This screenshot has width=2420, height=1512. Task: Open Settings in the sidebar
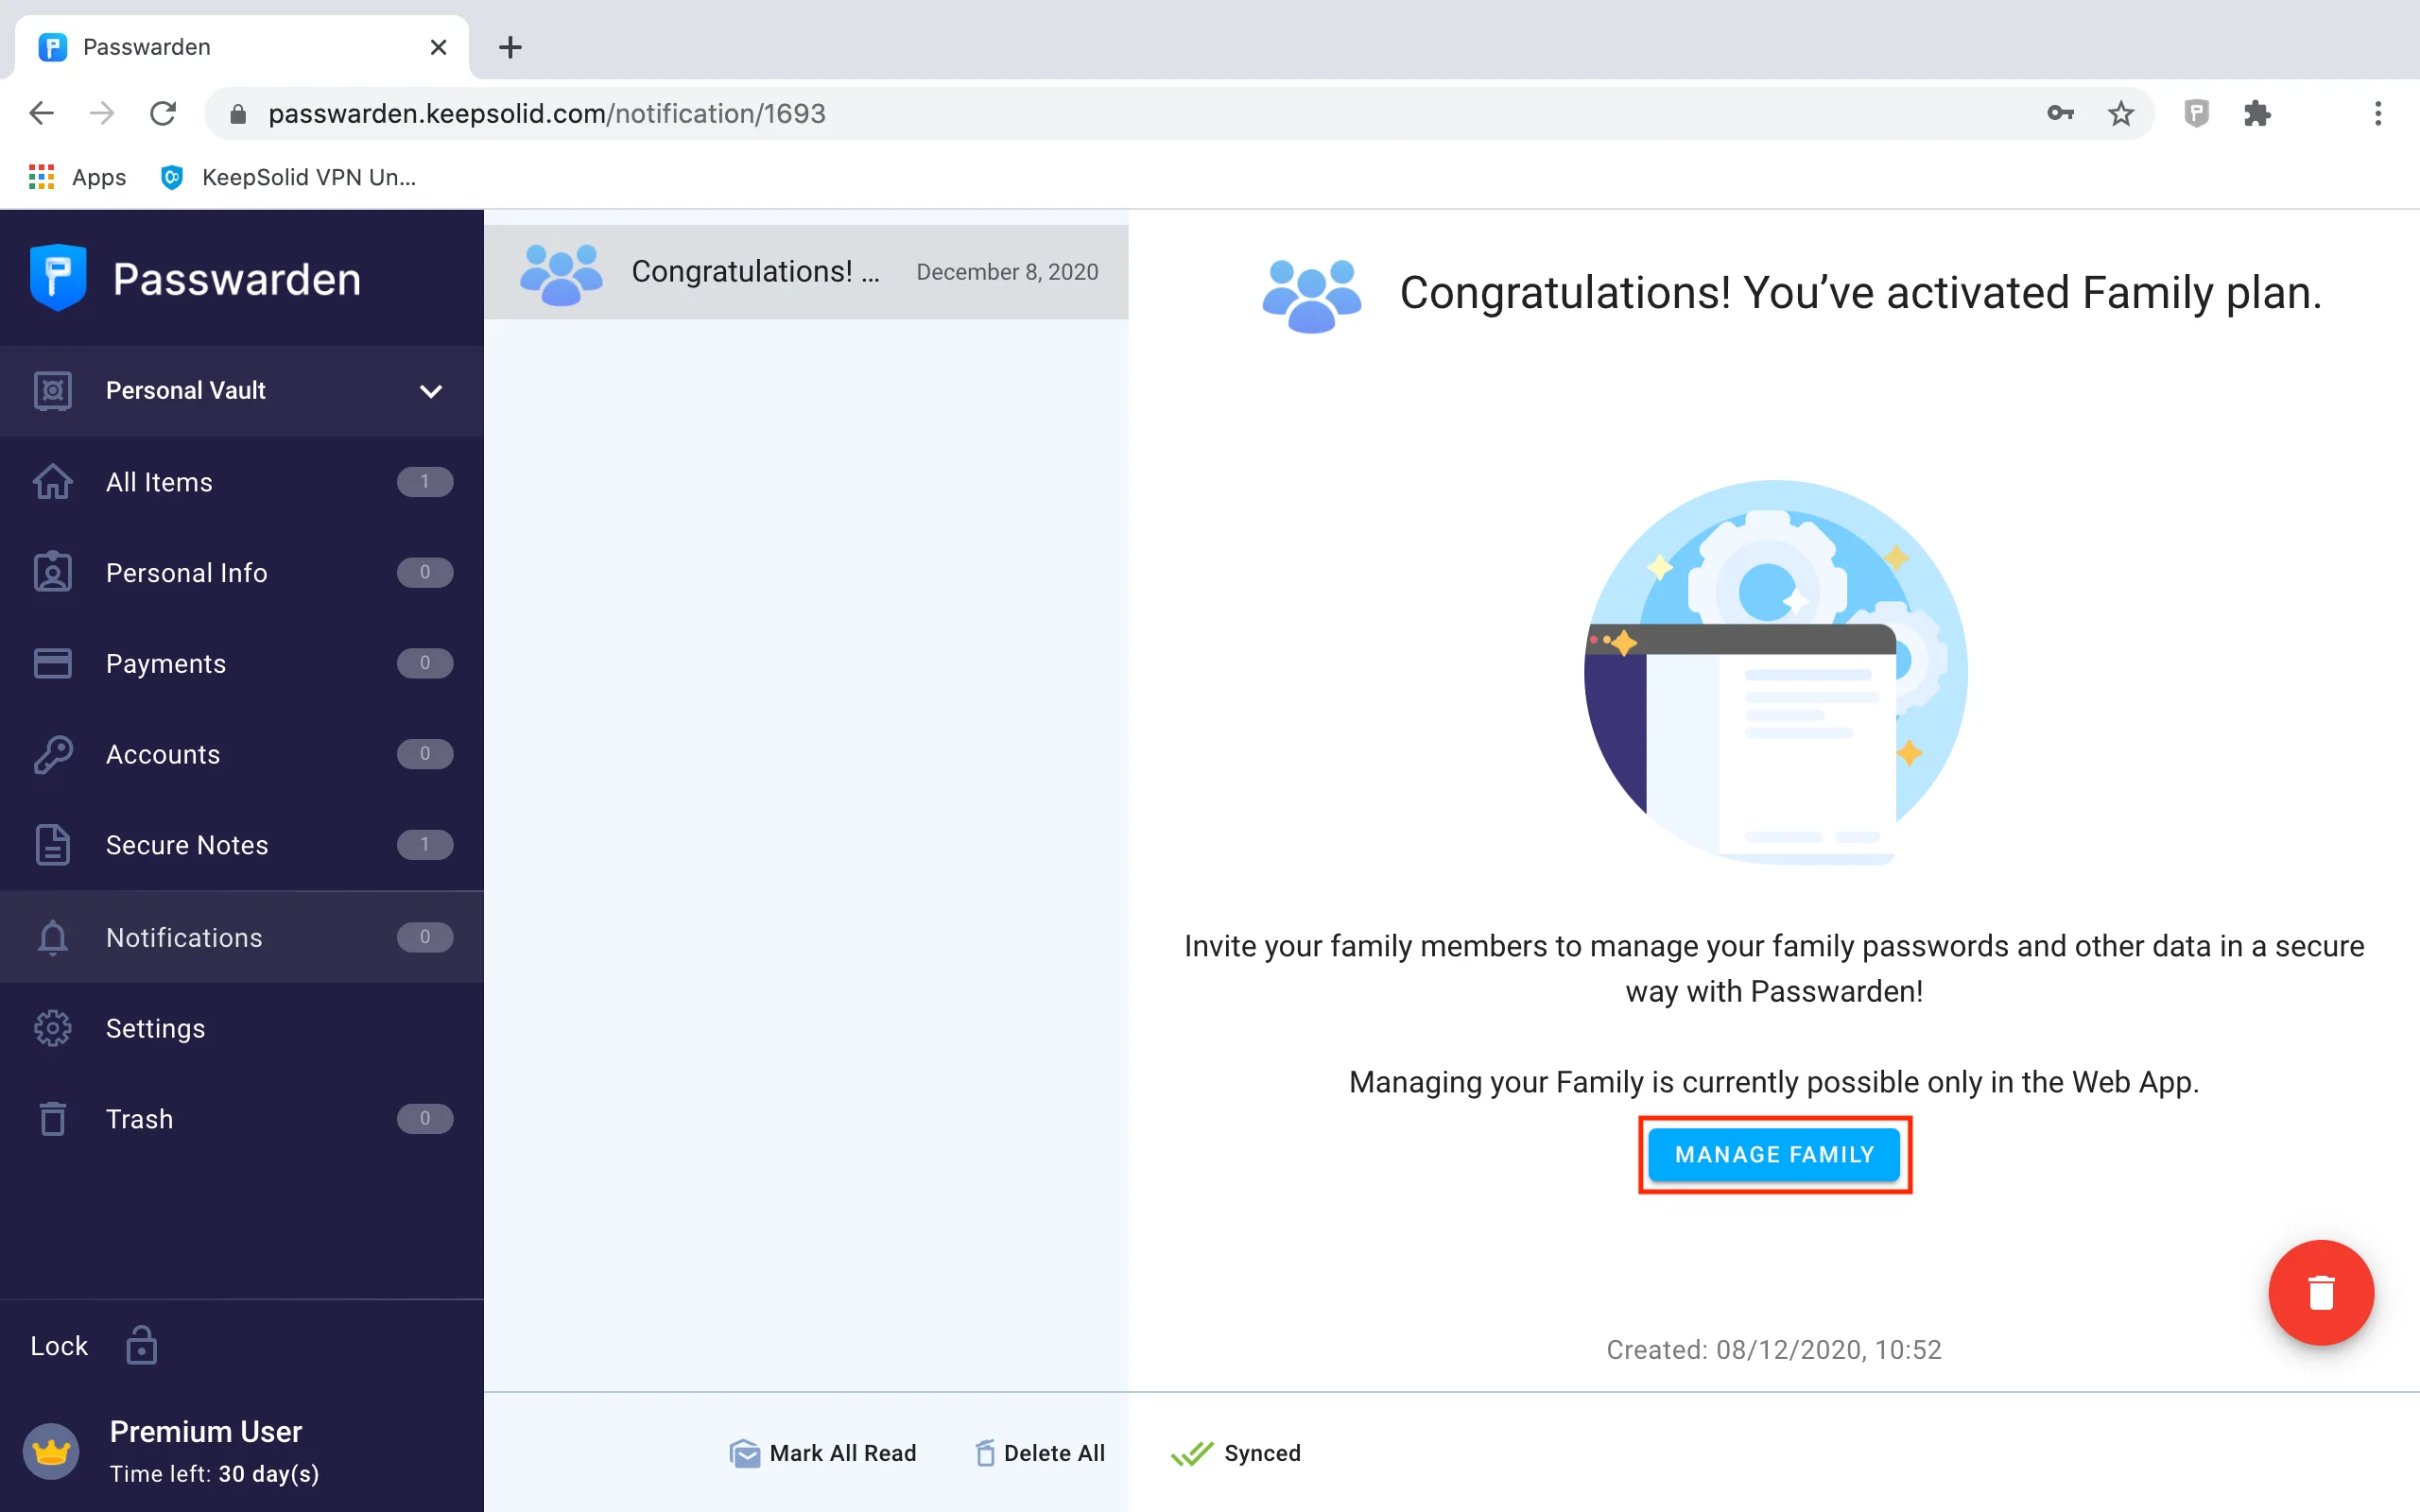(155, 1028)
